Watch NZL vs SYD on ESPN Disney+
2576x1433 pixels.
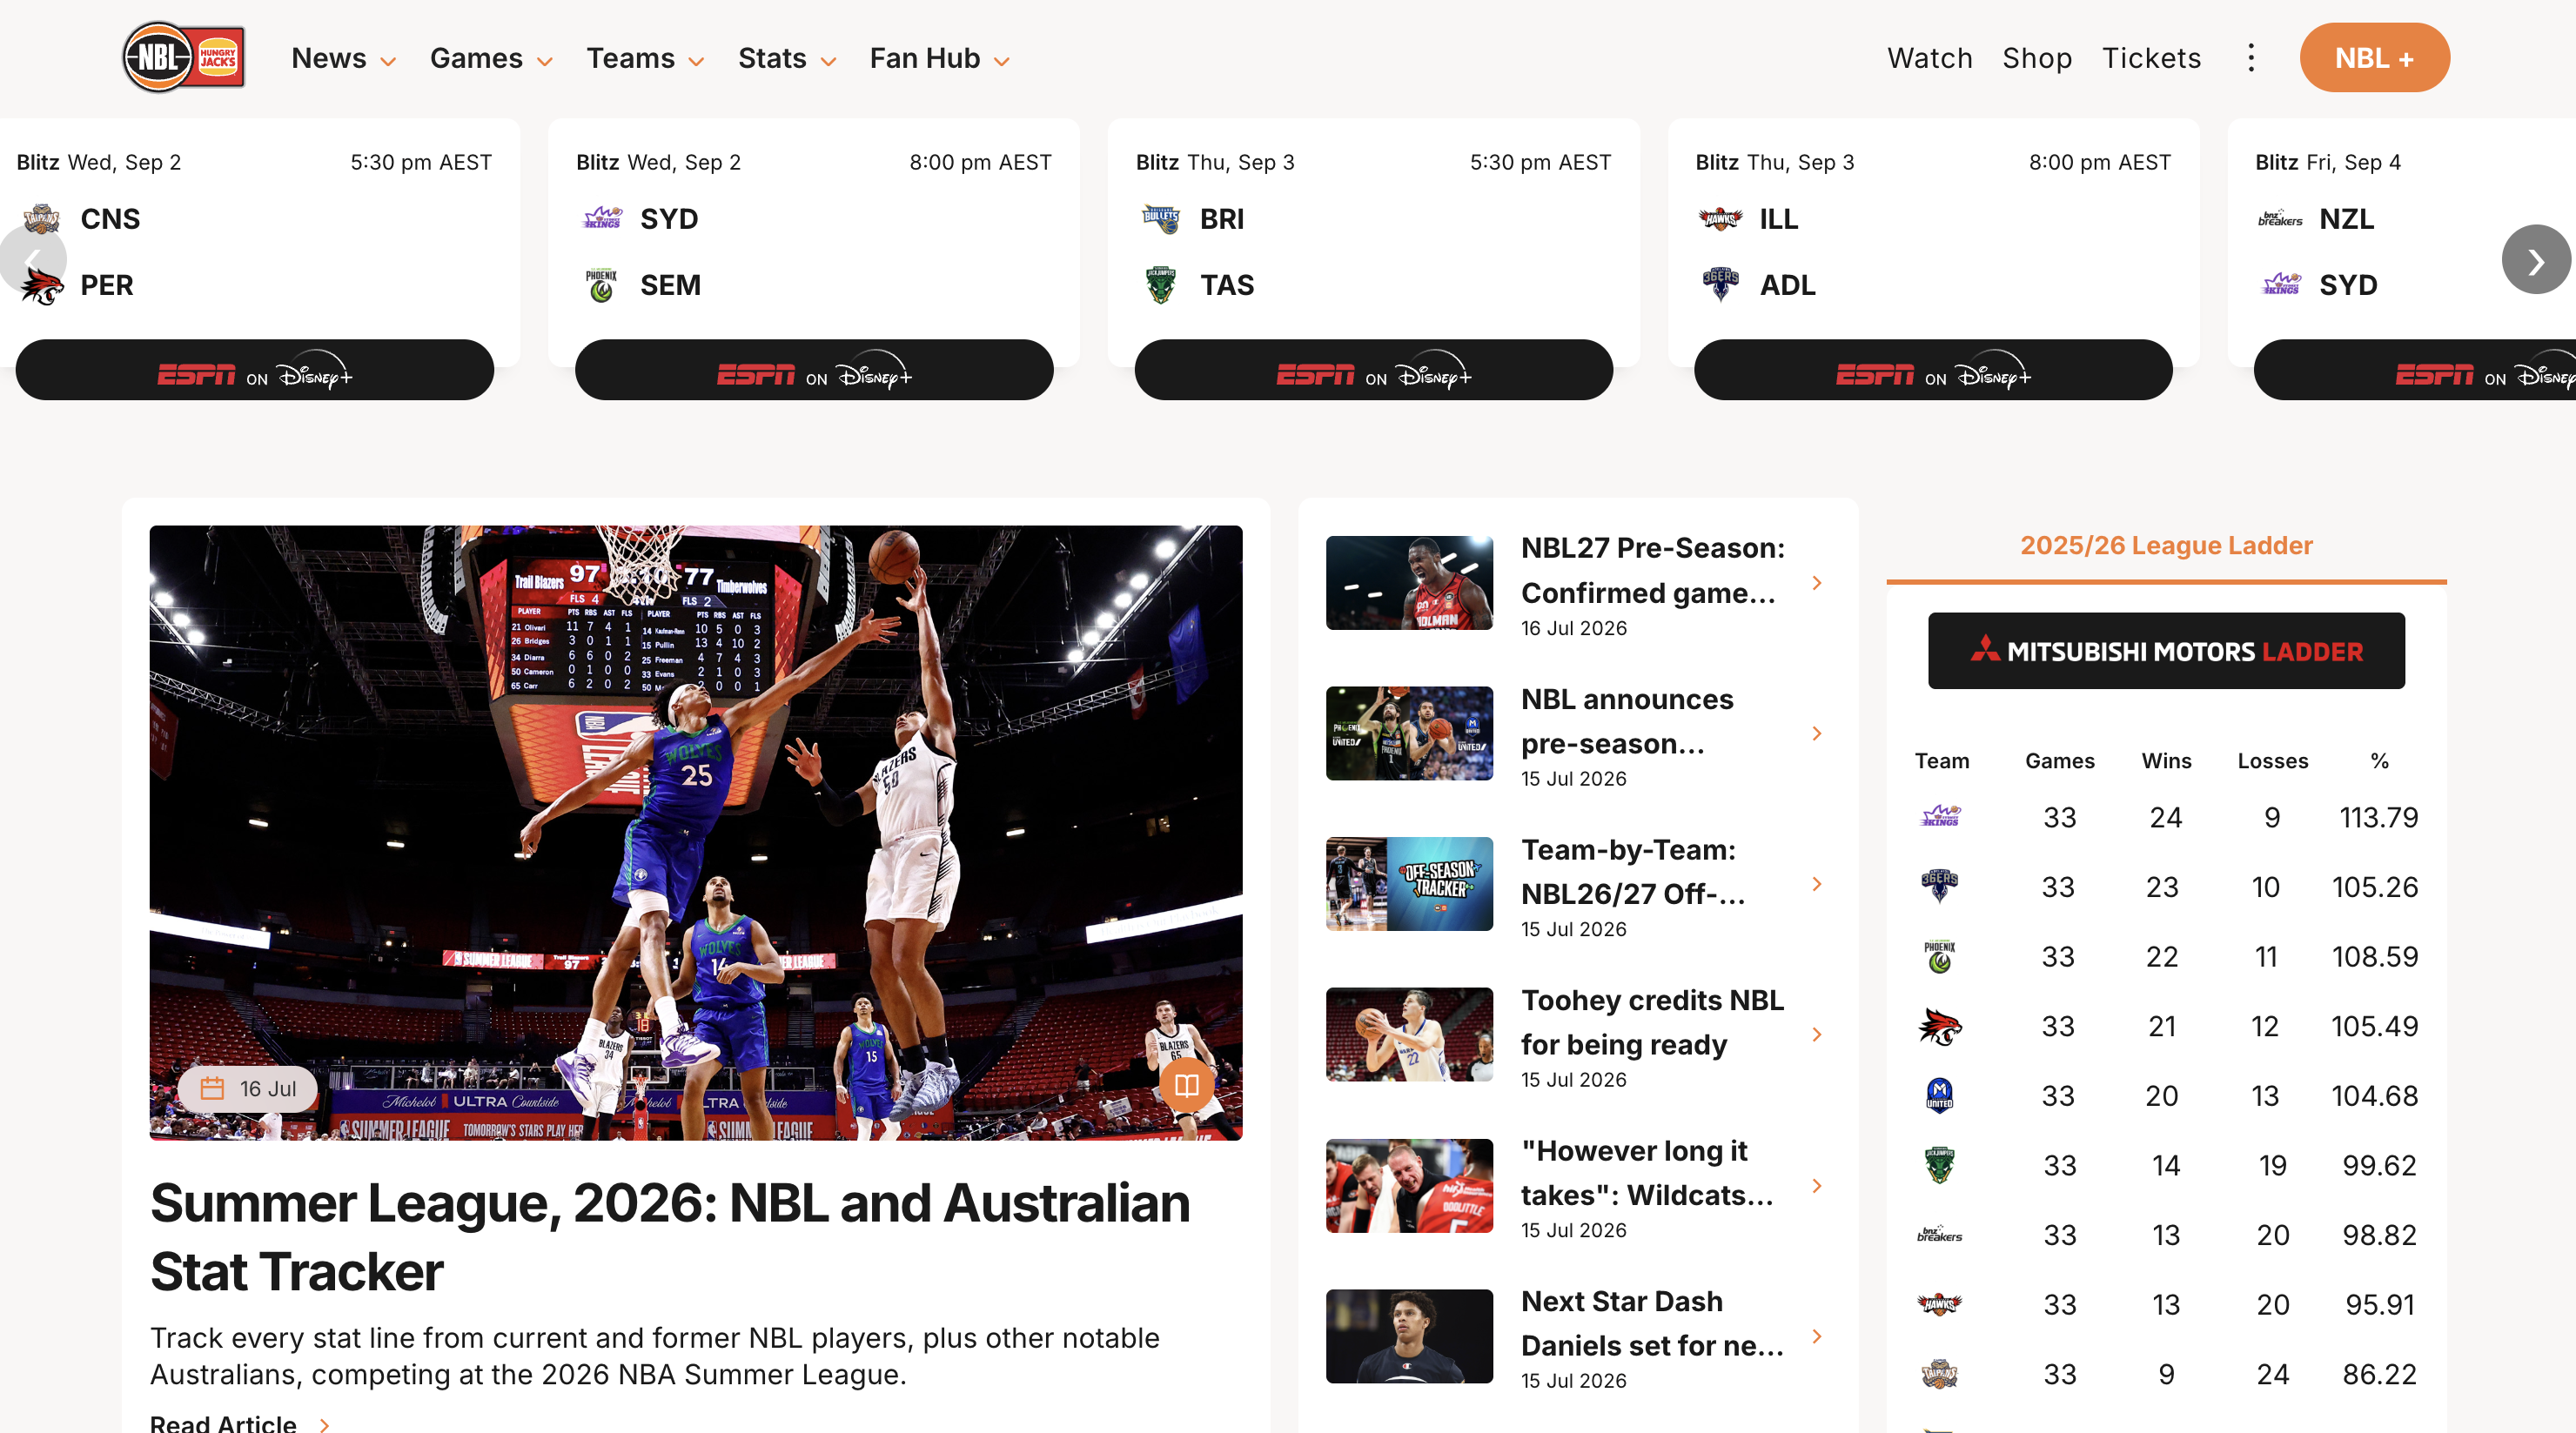[2414, 370]
